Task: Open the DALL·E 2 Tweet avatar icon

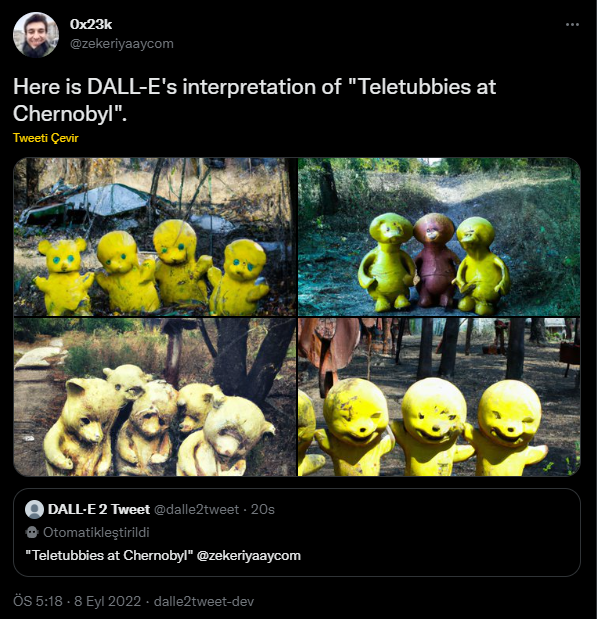Action: pos(34,509)
